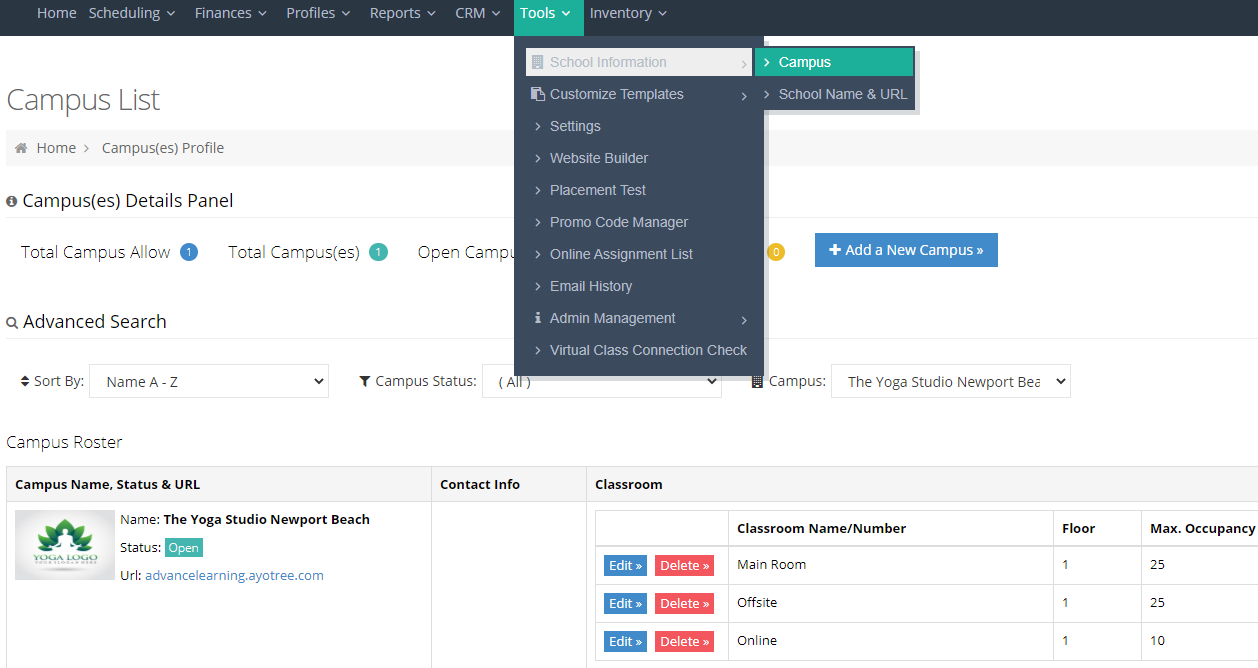Viewport: 1258px width, 668px height.
Task: Expand the Profiles menu
Action: (318, 13)
